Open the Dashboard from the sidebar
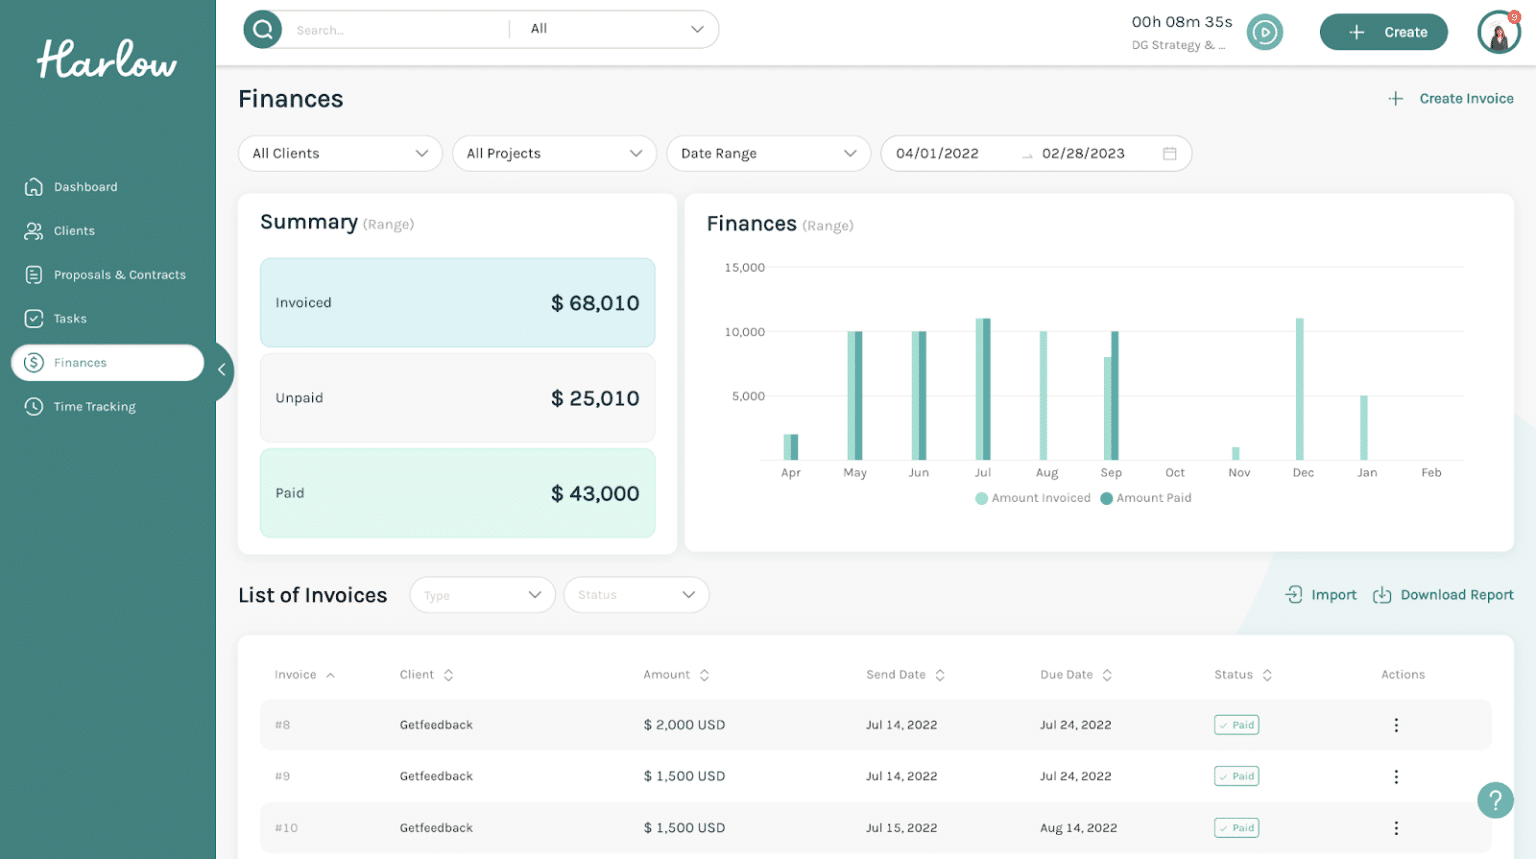This screenshot has height=859, width=1536. point(33,186)
